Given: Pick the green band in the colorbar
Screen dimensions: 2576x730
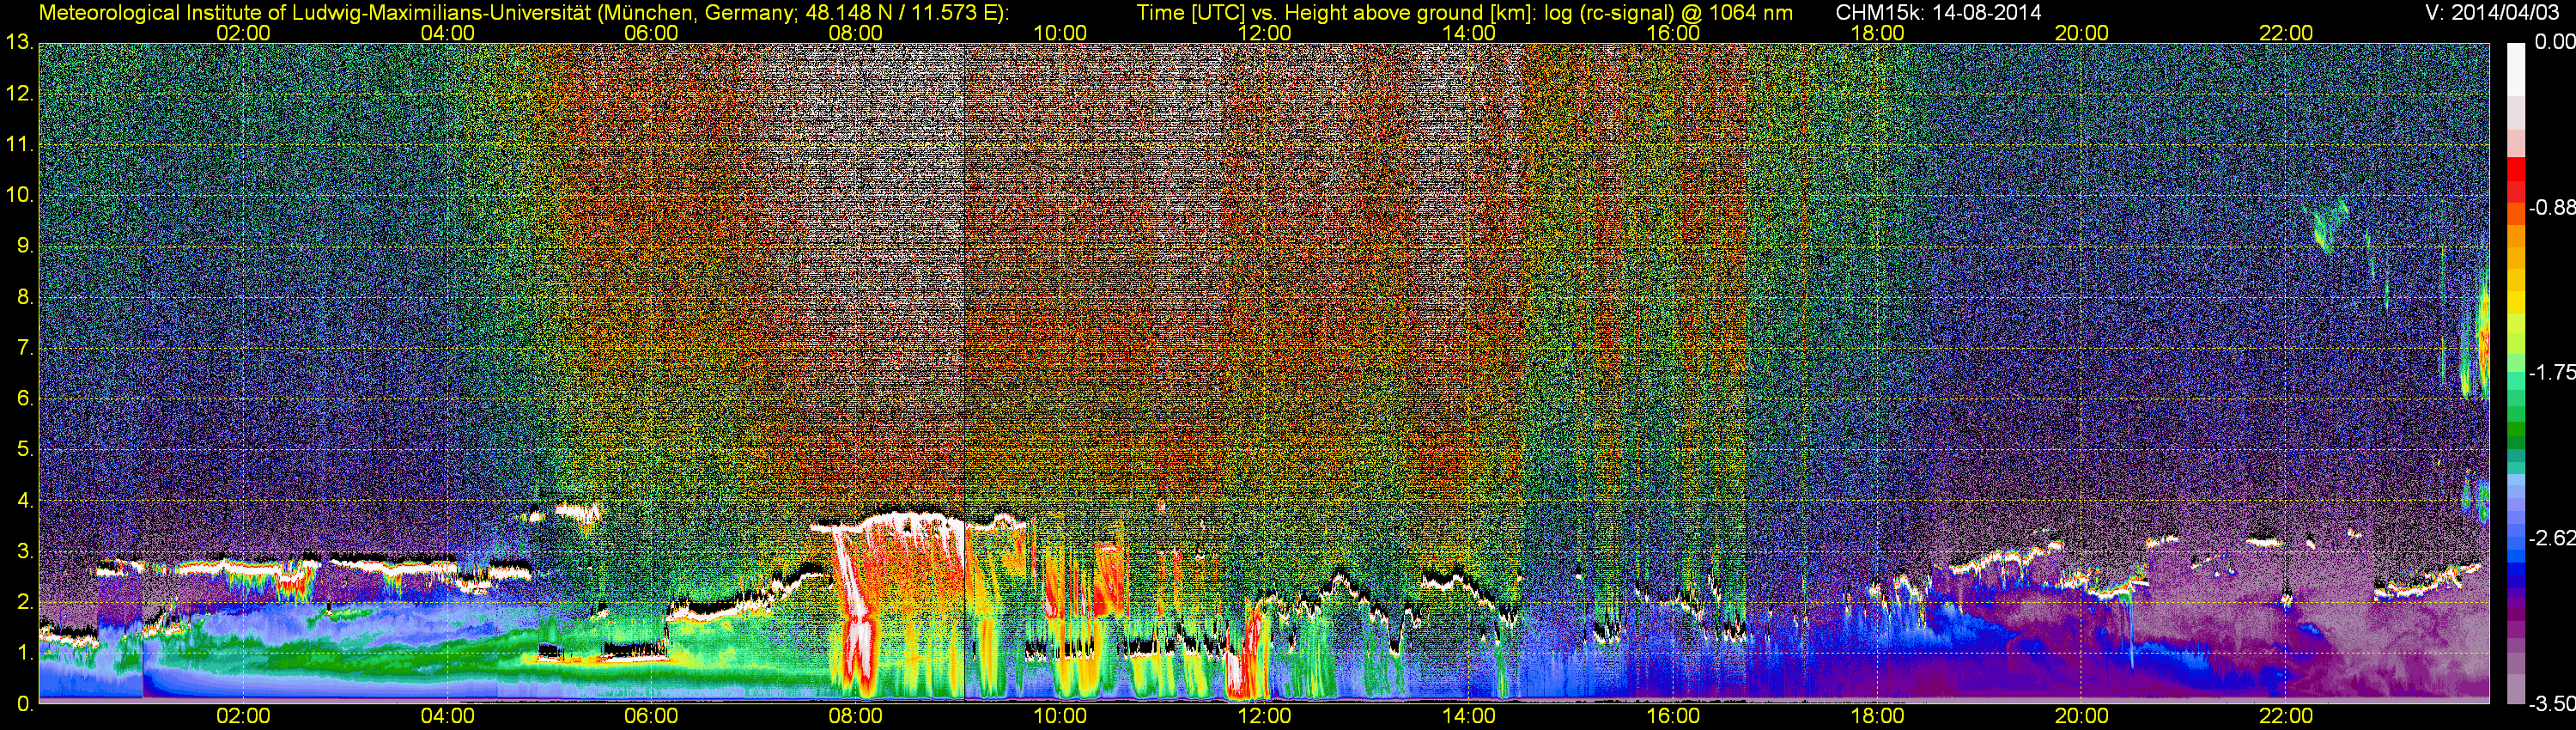Looking at the screenshot, I should click(x=2515, y=430).
